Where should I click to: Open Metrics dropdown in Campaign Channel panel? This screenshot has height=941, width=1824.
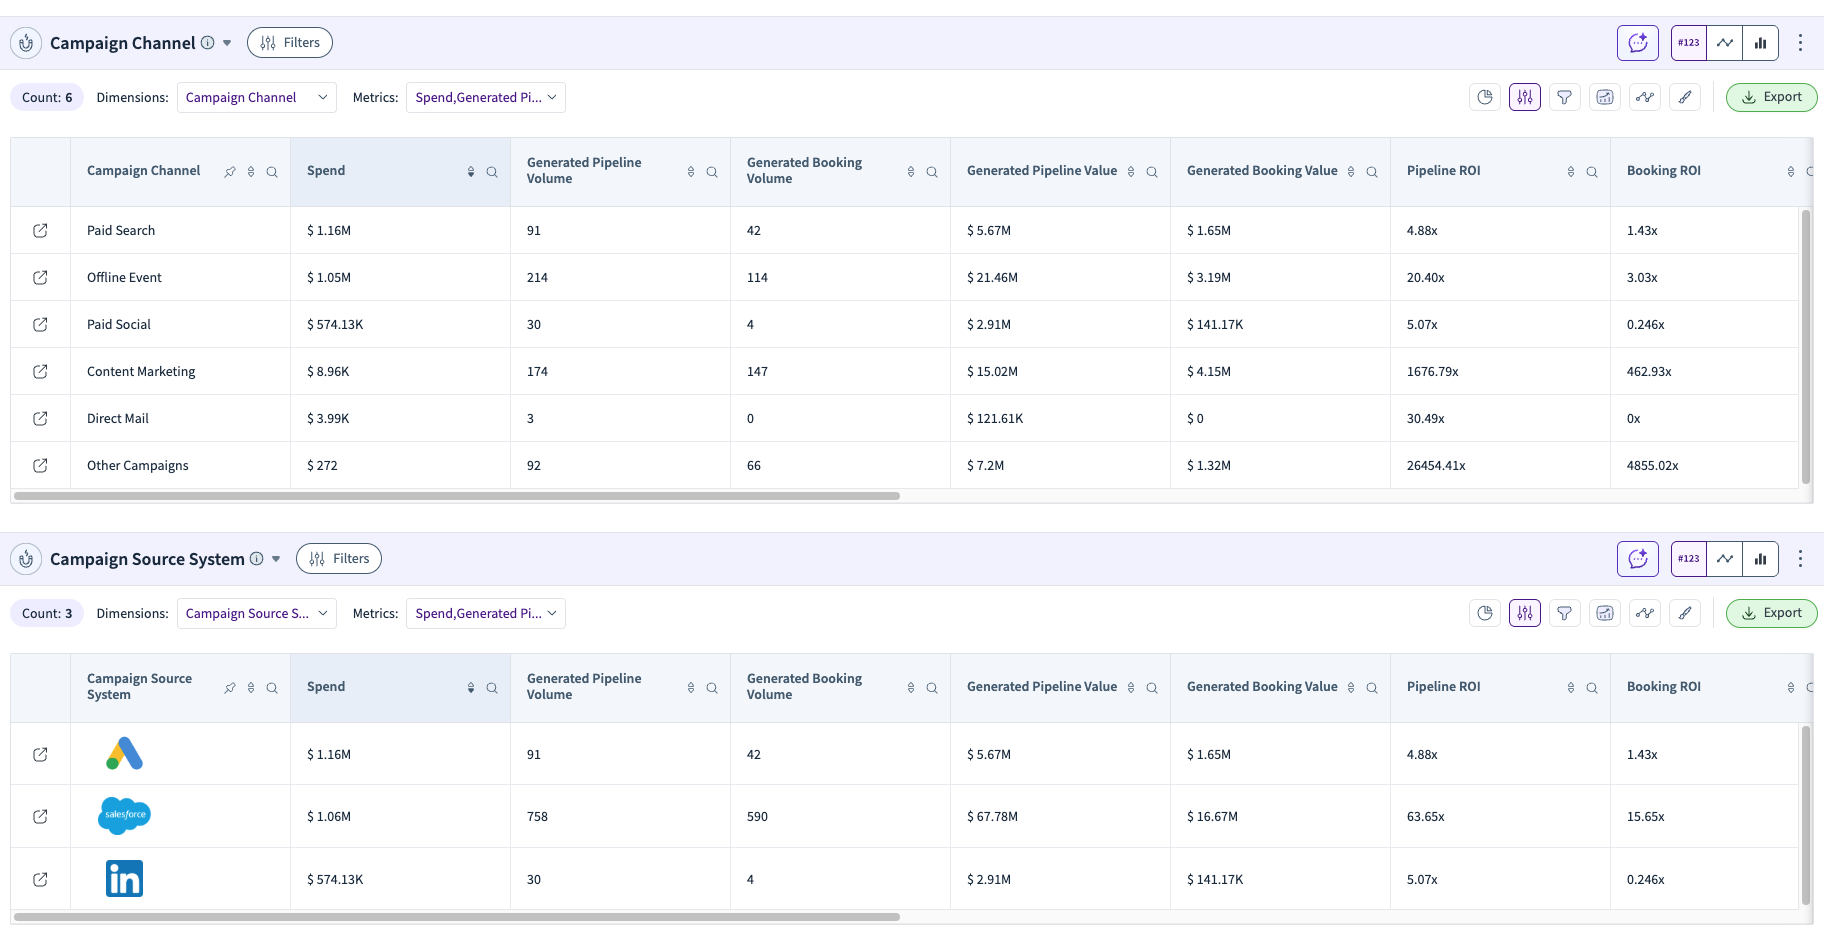click(486, 97)
